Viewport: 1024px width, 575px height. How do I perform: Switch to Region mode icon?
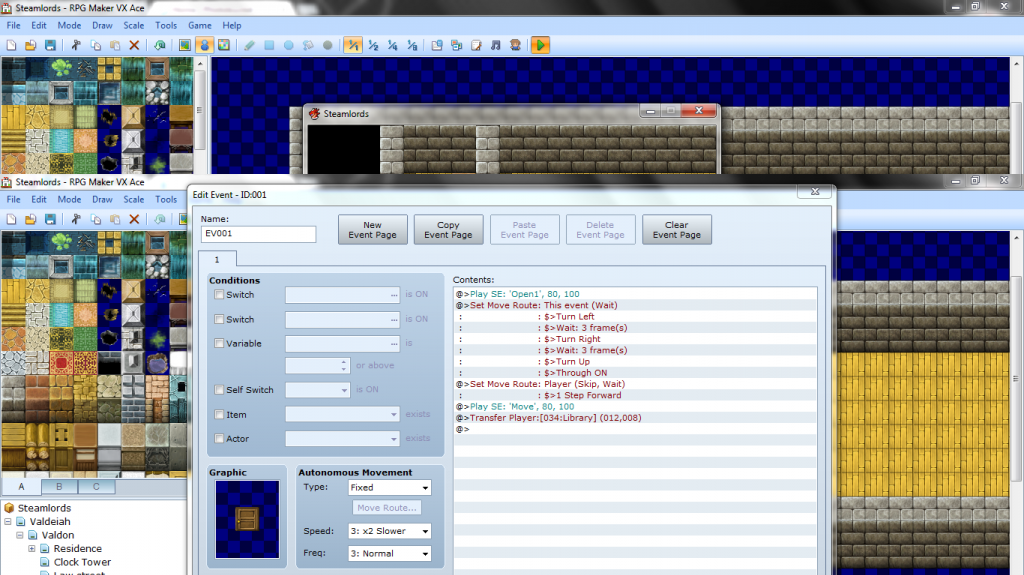click(224, 45)
